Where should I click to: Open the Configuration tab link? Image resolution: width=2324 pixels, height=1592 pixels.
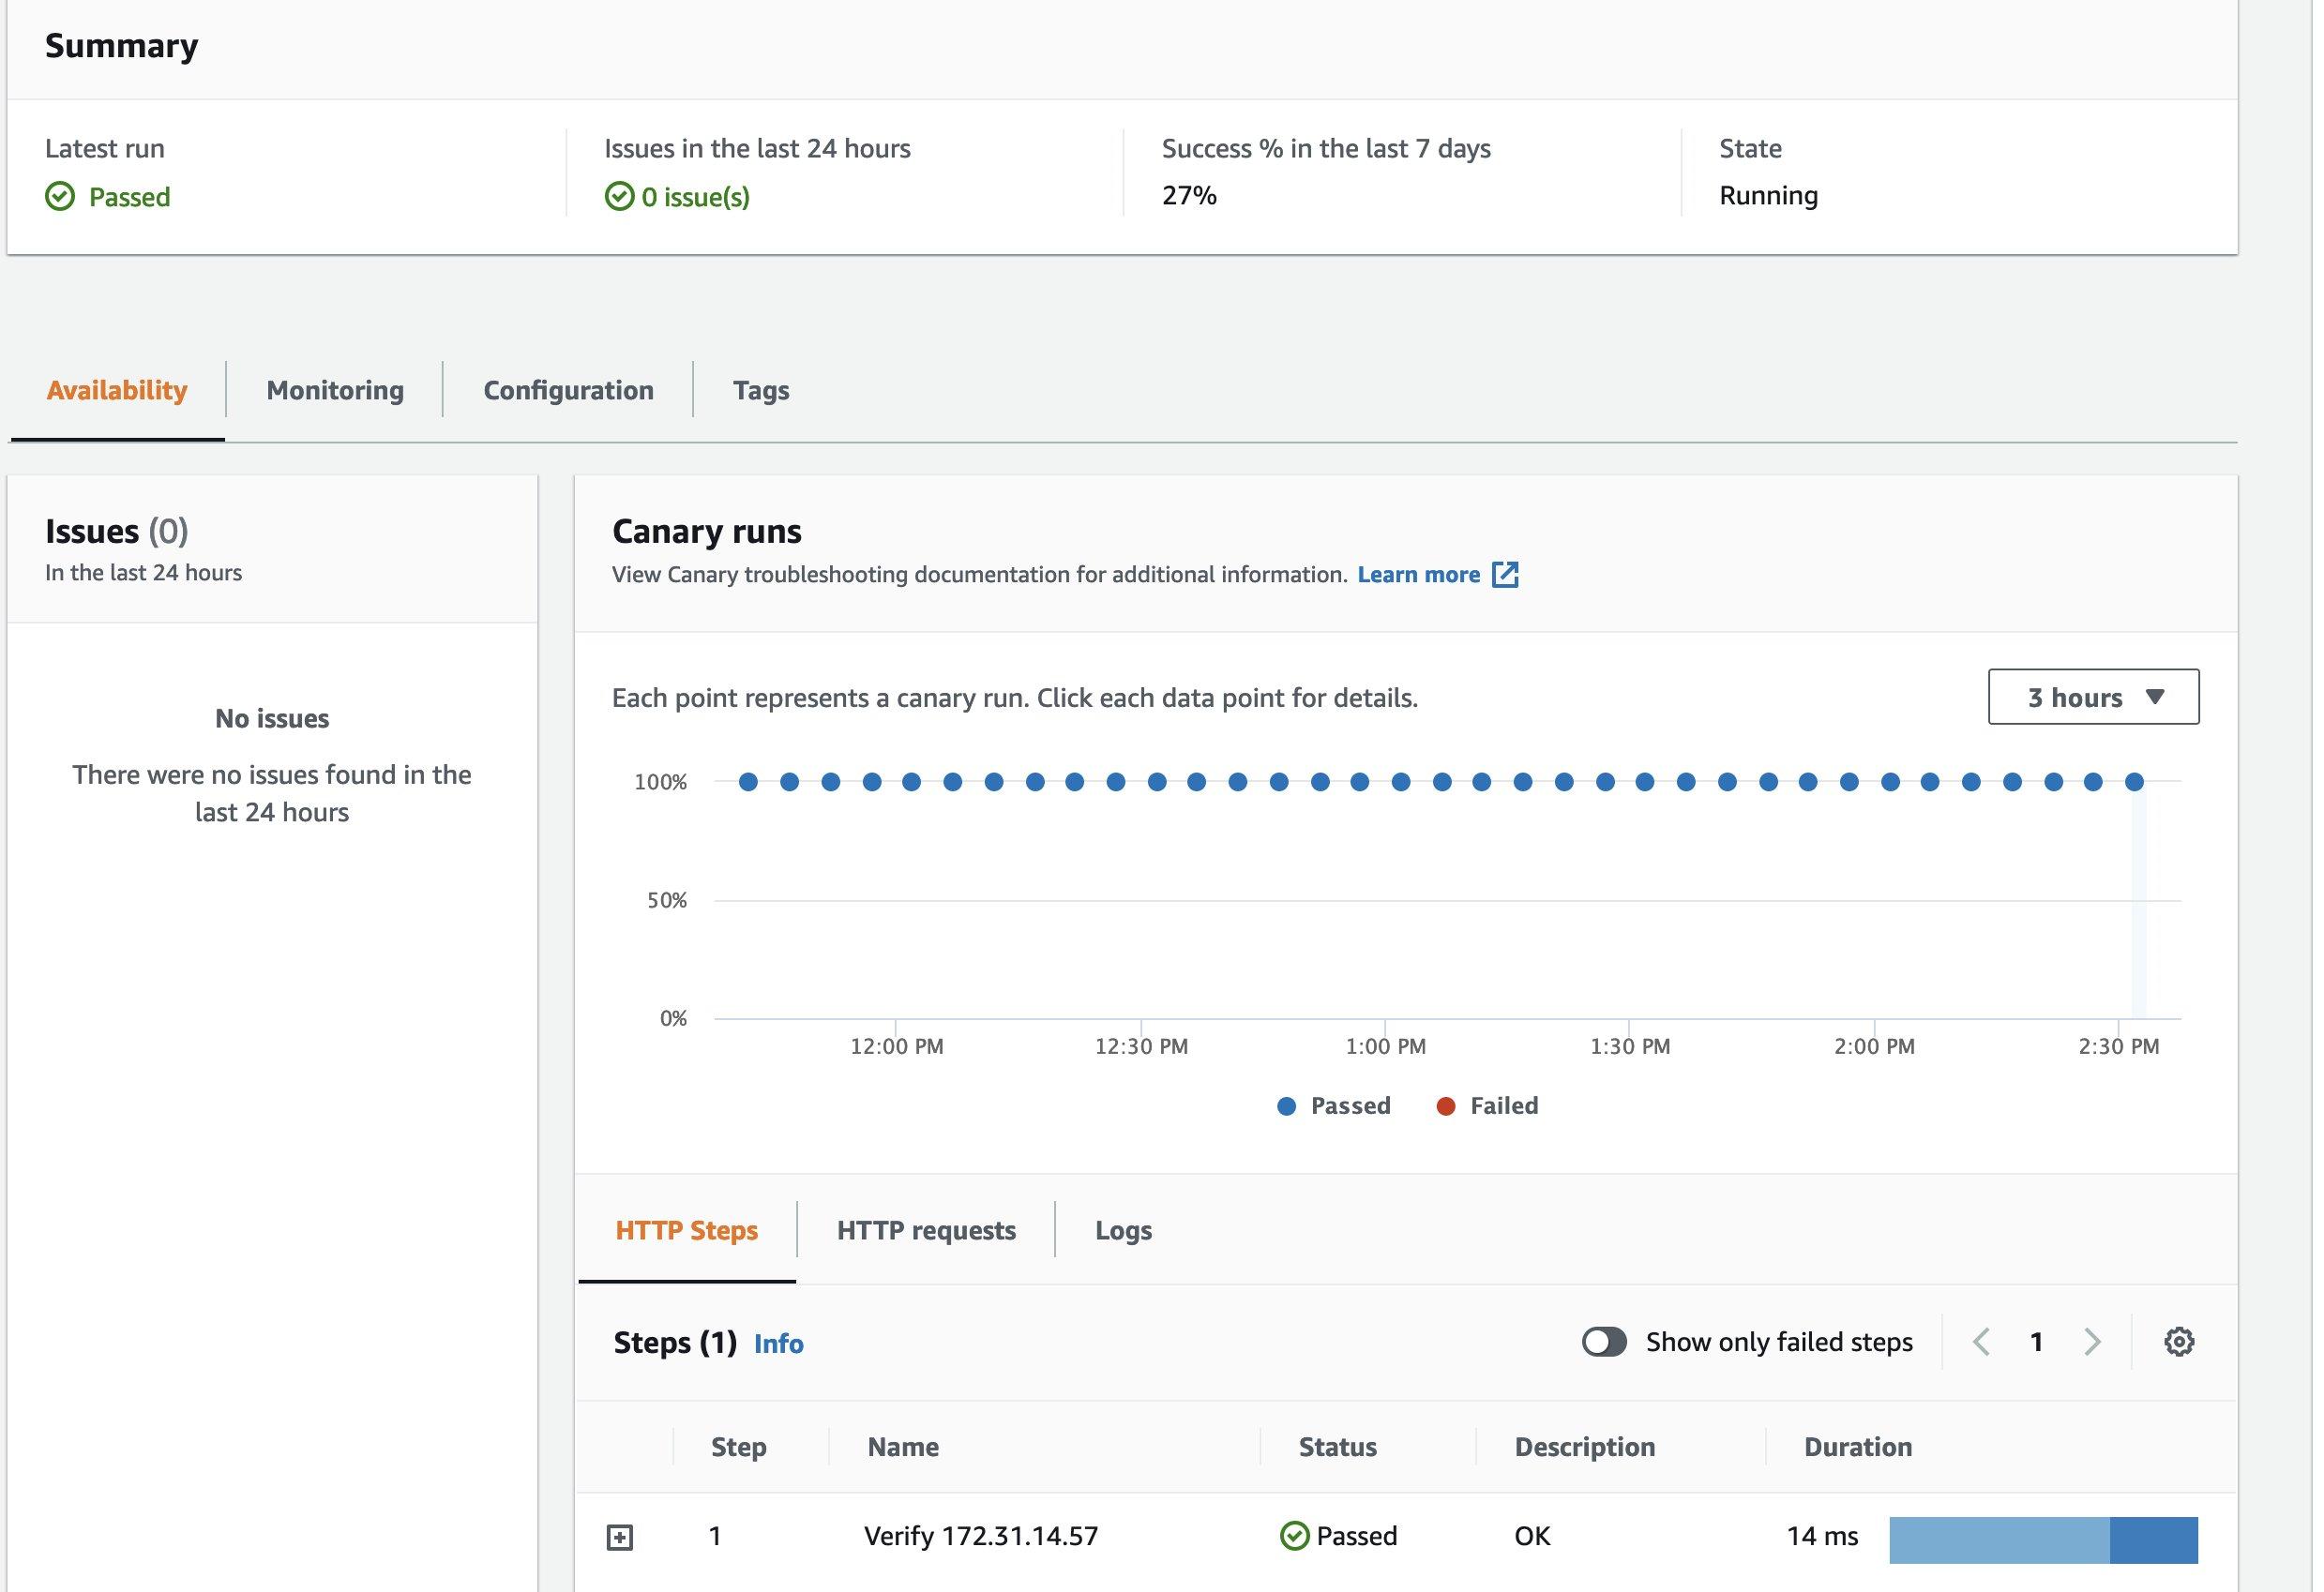(568, 390)
